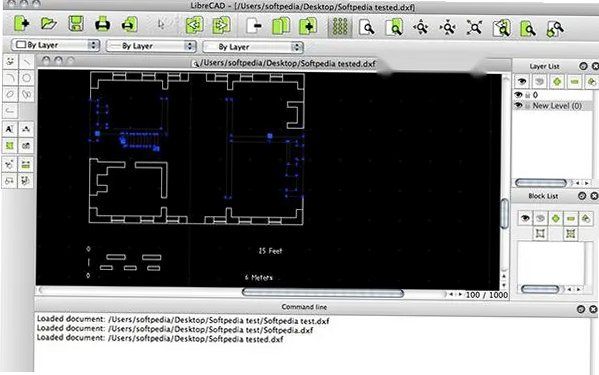Viewport: 599px width, 375px height.
Task: Open the color By Layer dropdown
Action: click(x=55, y=45)
